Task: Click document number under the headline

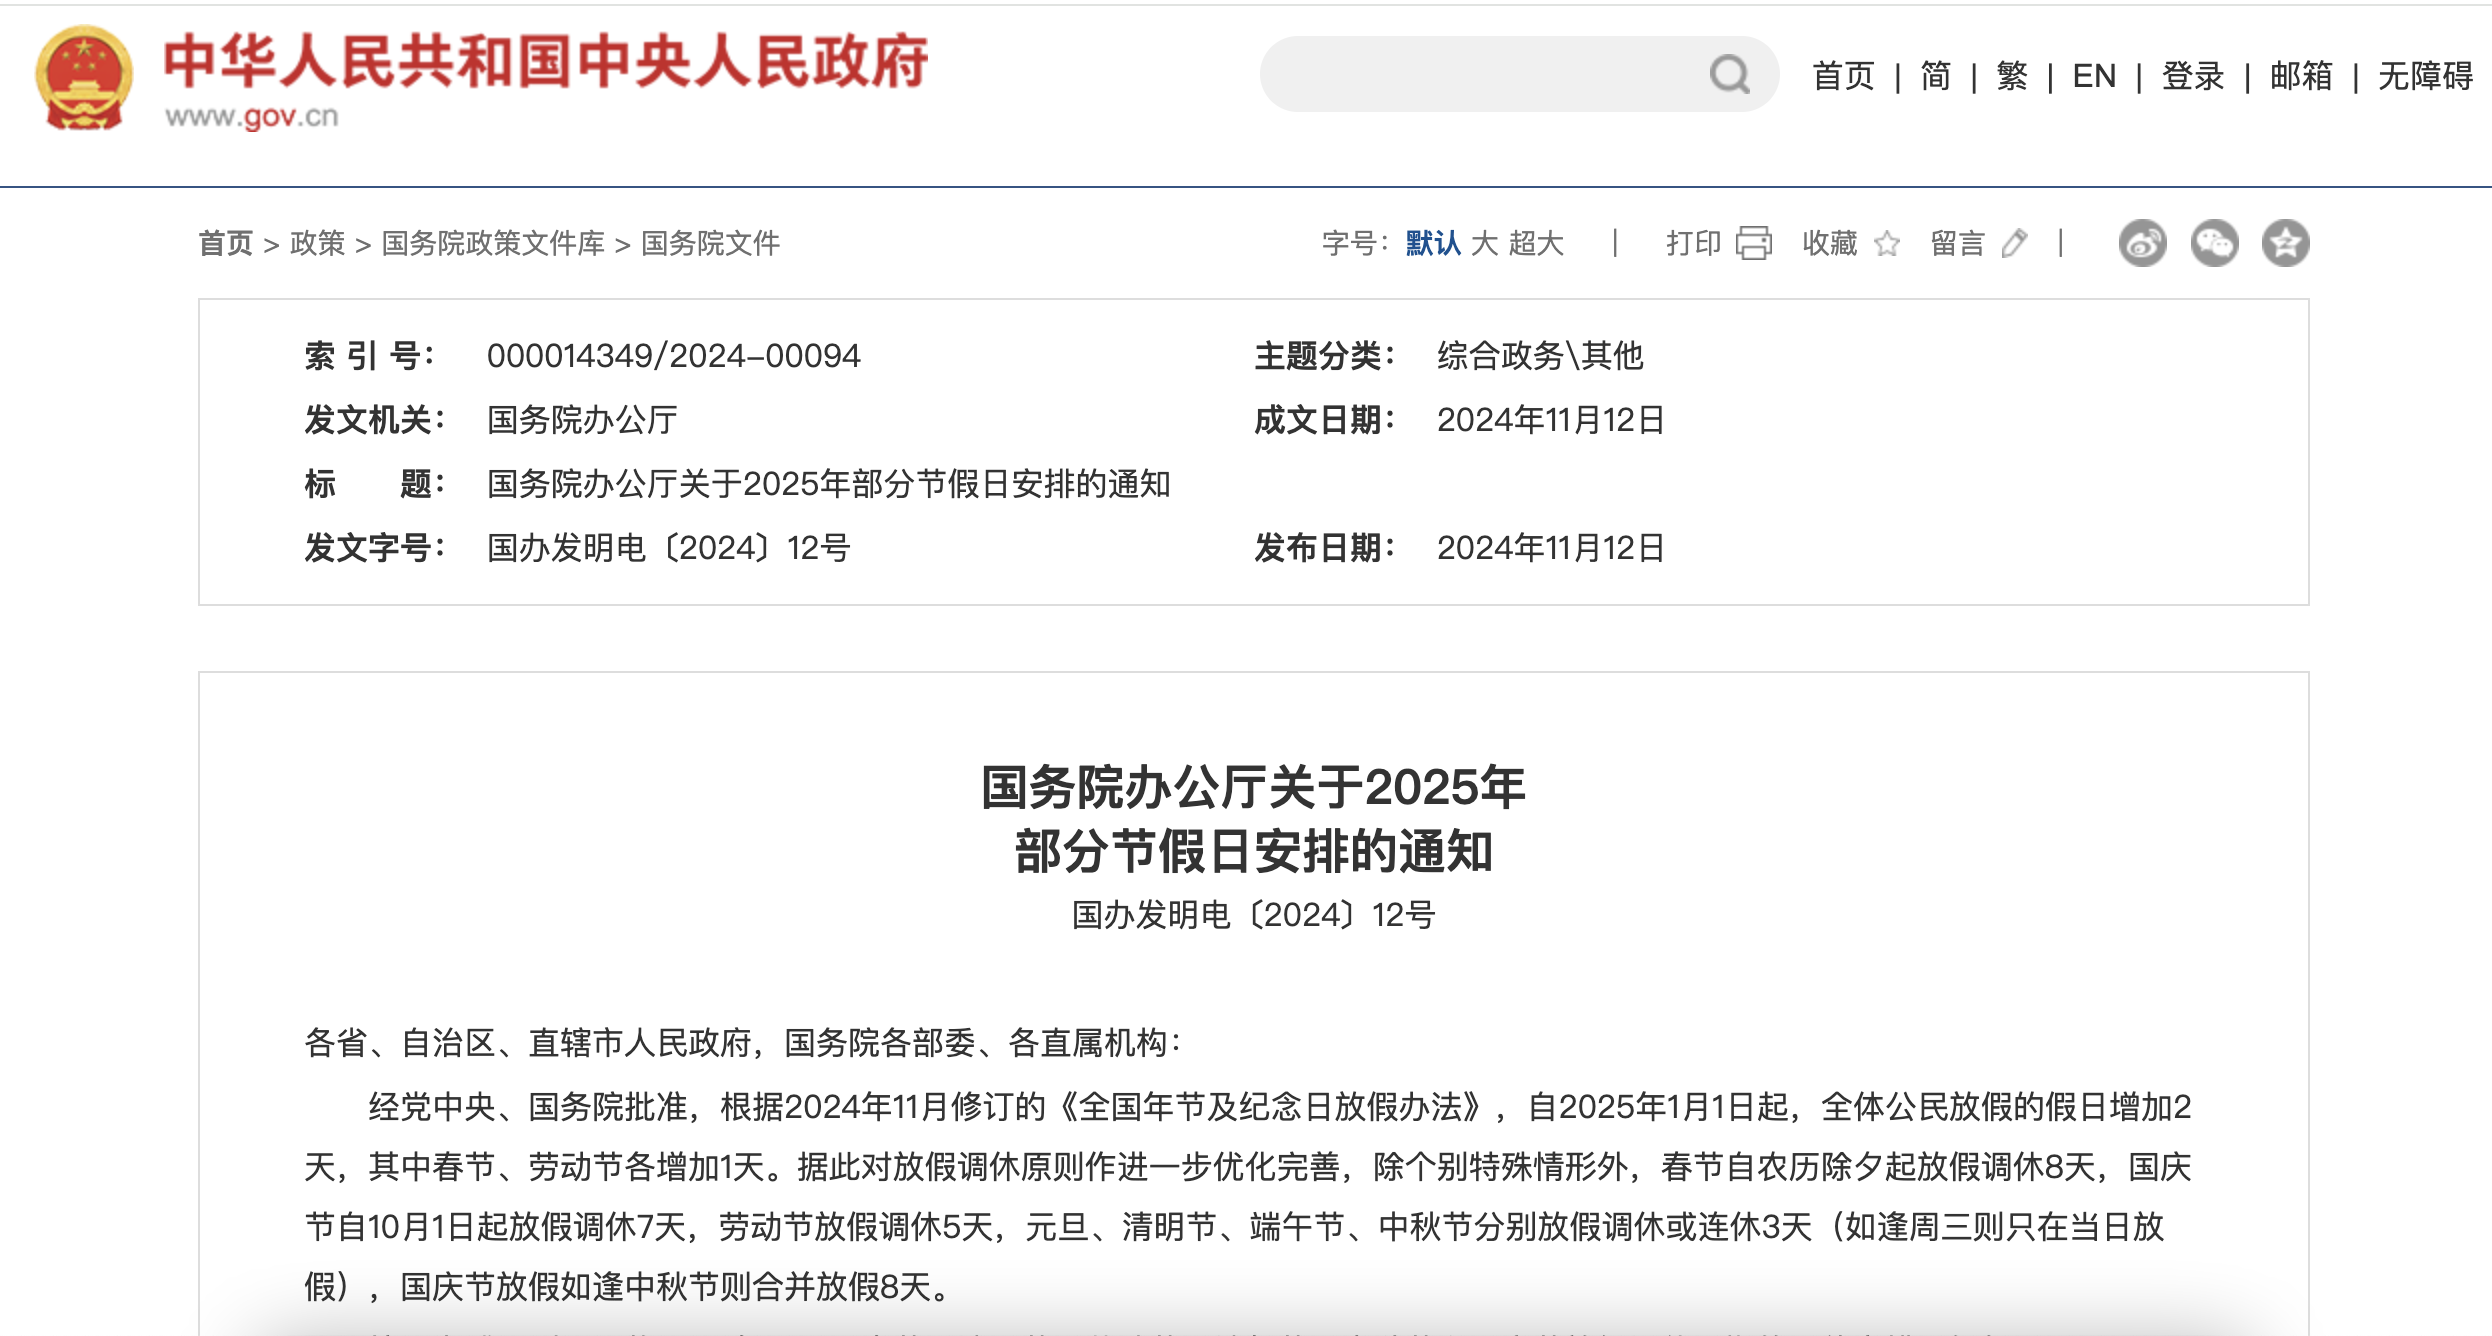Action: coord(1253,915)
